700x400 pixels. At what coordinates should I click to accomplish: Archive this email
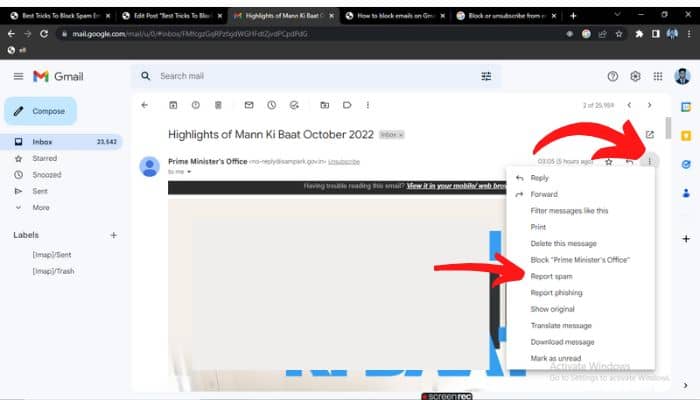point(173,105)
